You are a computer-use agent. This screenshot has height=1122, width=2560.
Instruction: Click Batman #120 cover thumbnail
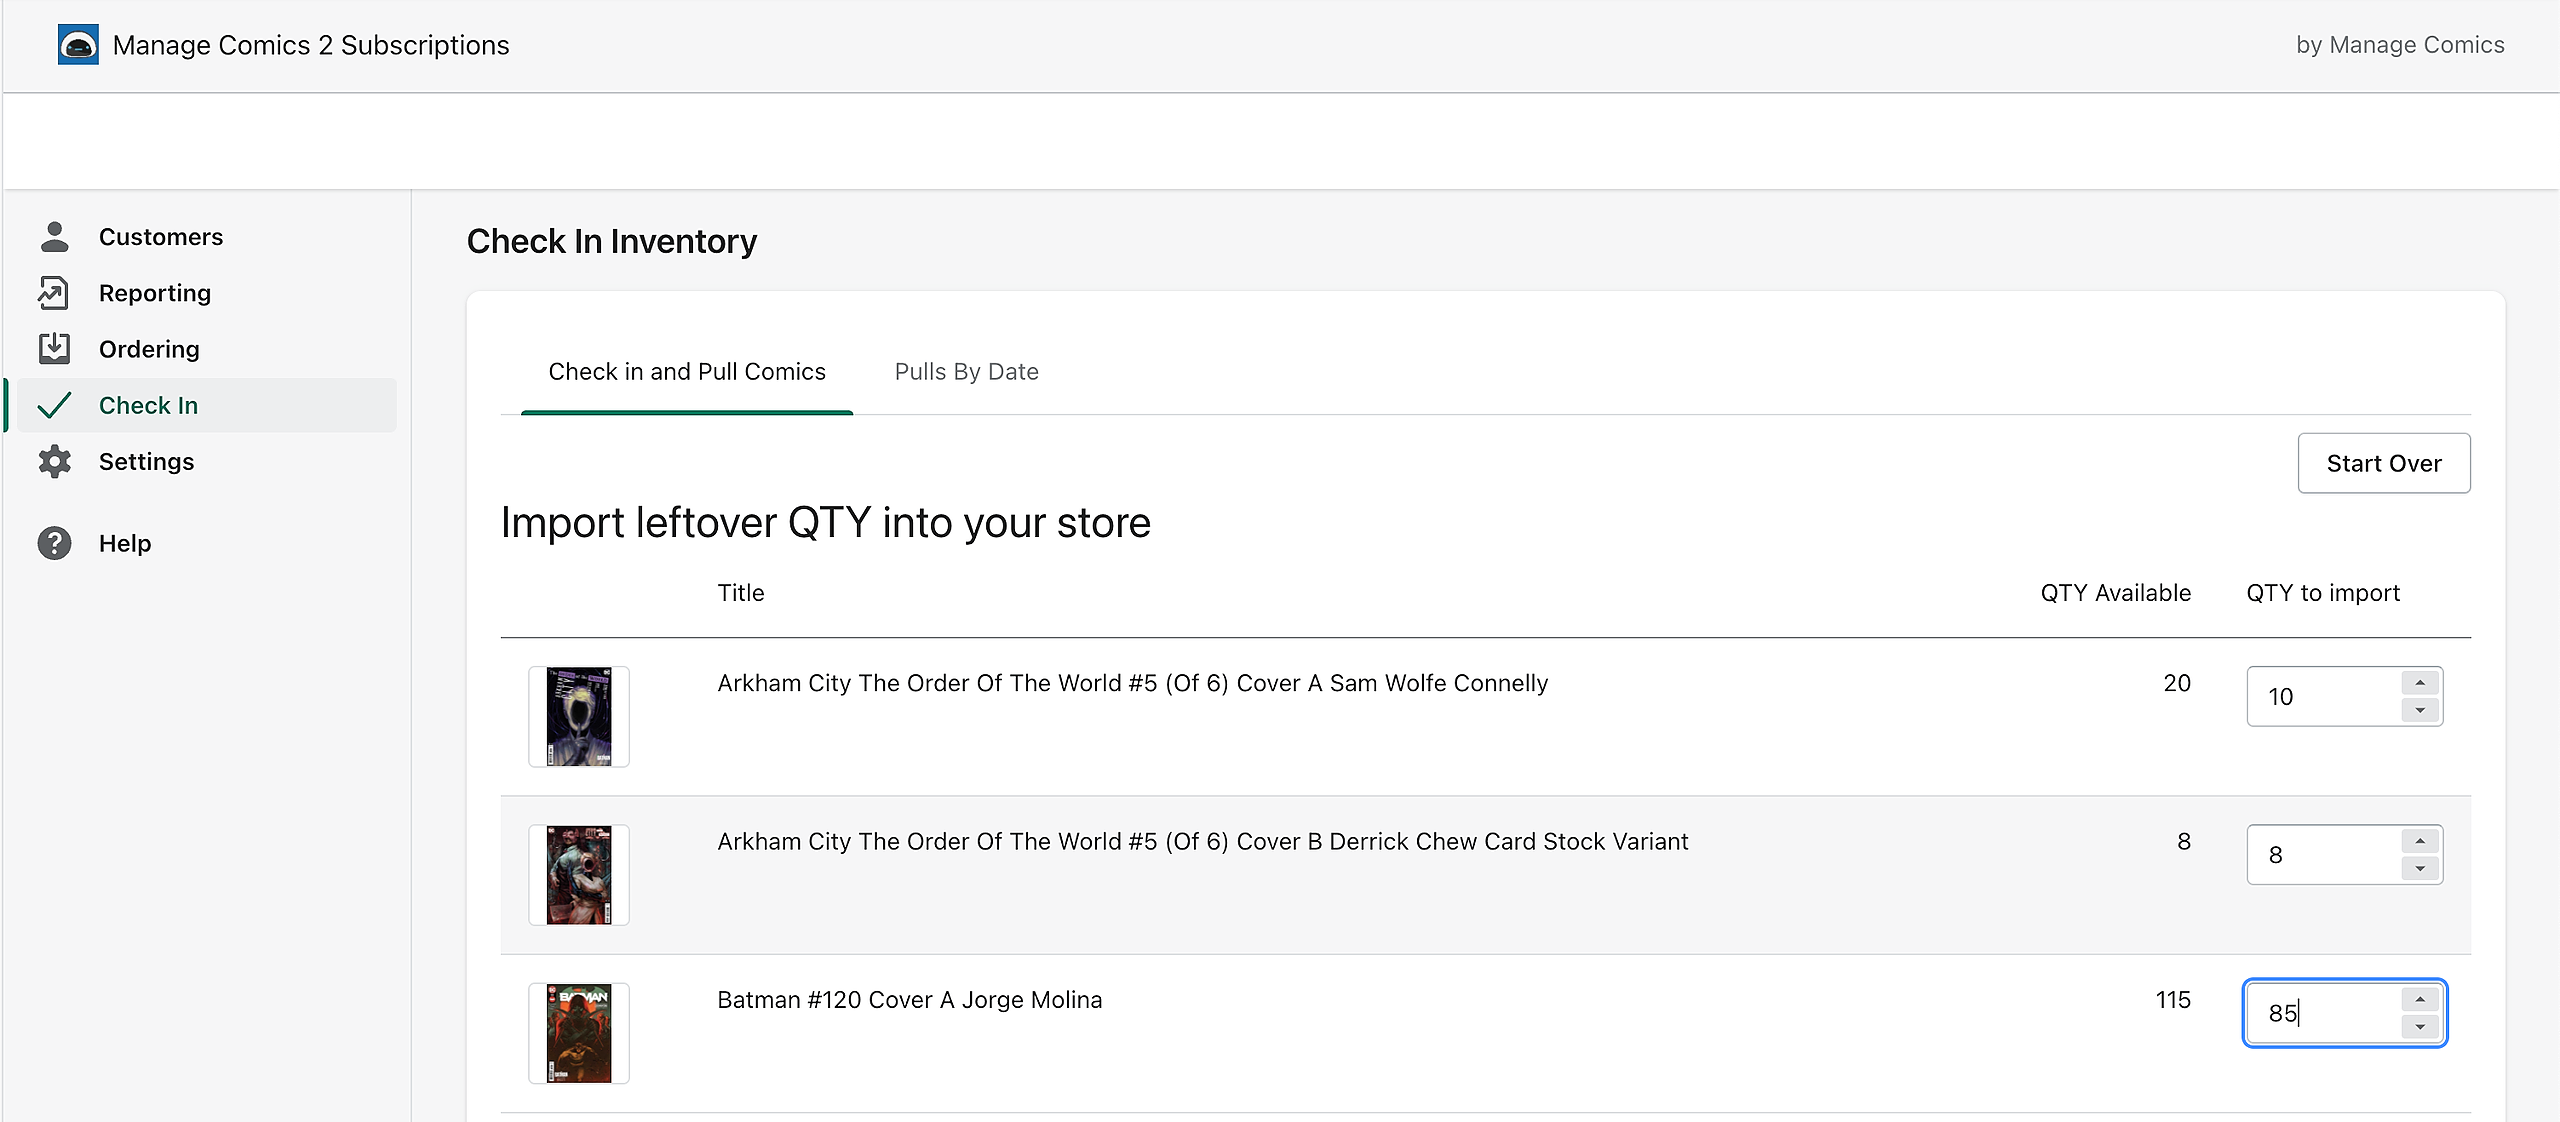[579, 1033]
